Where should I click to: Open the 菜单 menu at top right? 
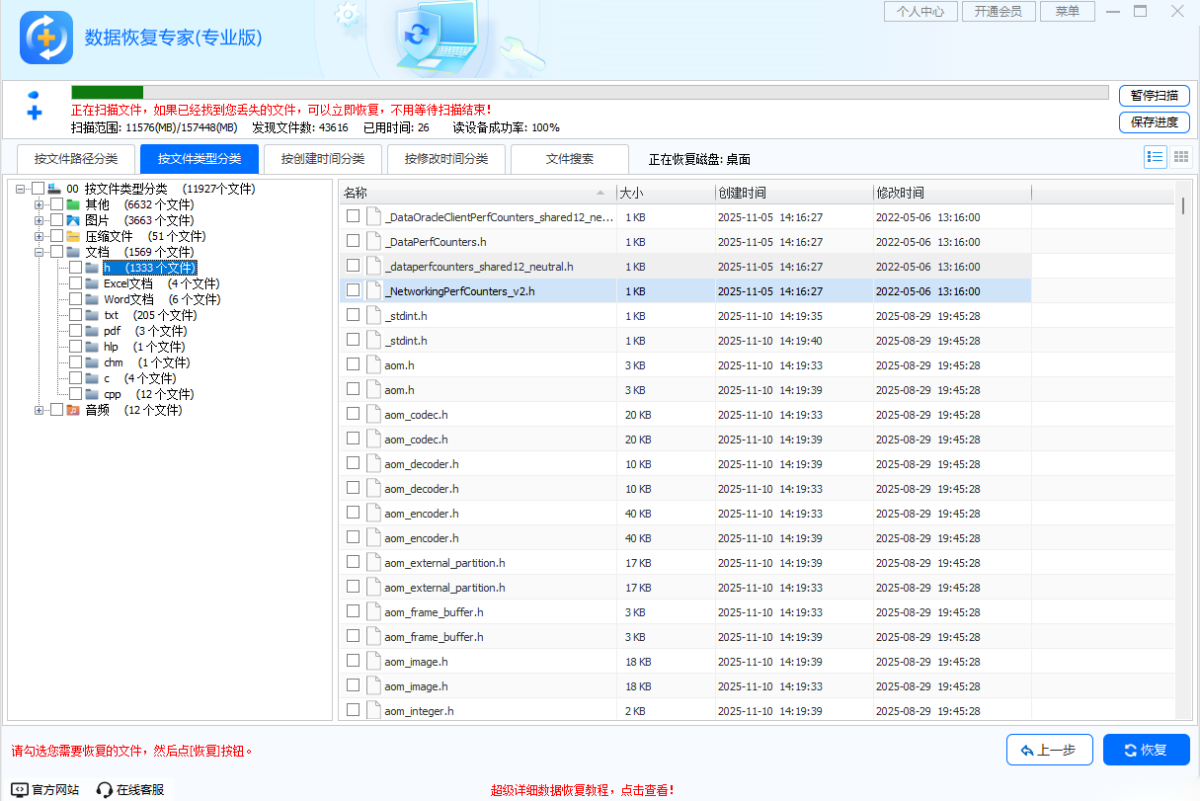tap(1067, 12)
